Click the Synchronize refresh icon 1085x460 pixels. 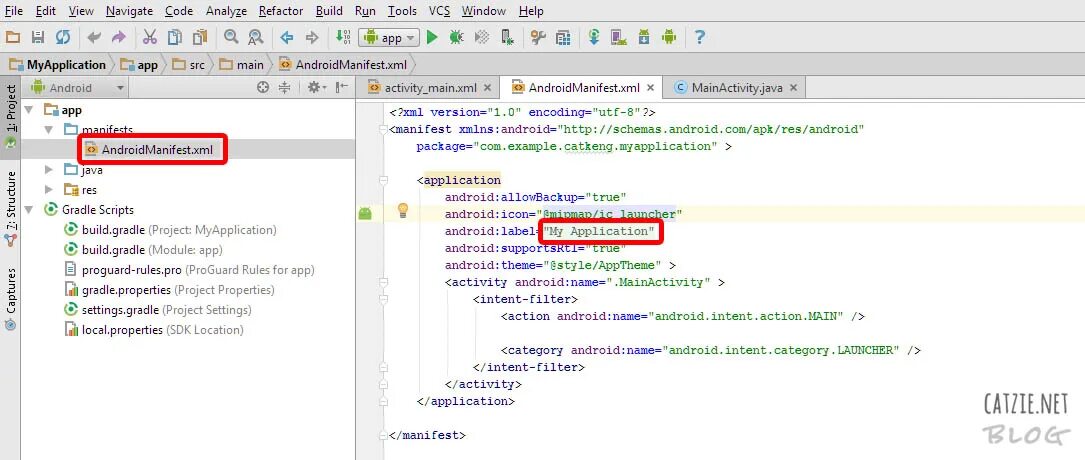(63, 37)
